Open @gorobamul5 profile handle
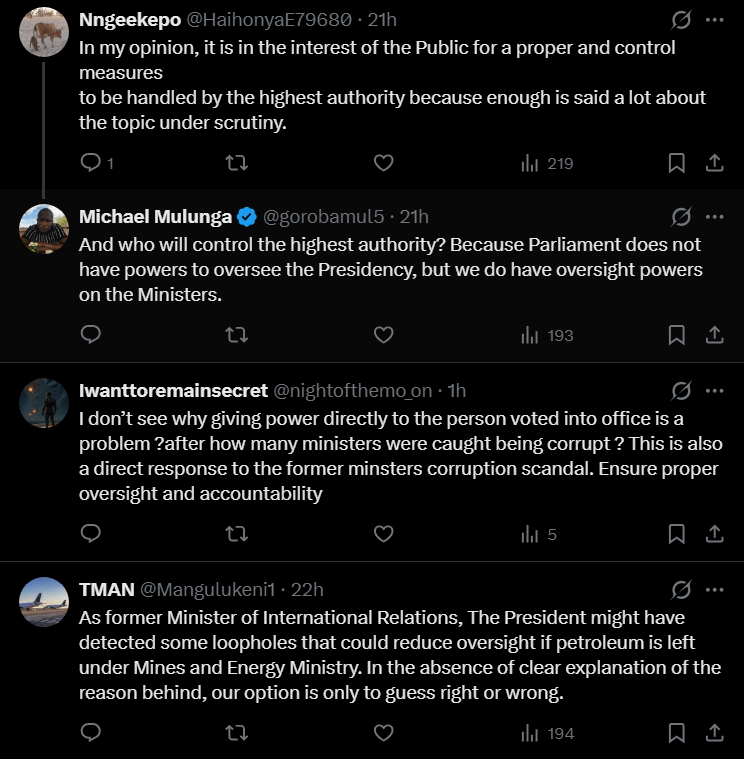Viewport: 744px width, 759px height. (323, 217)
